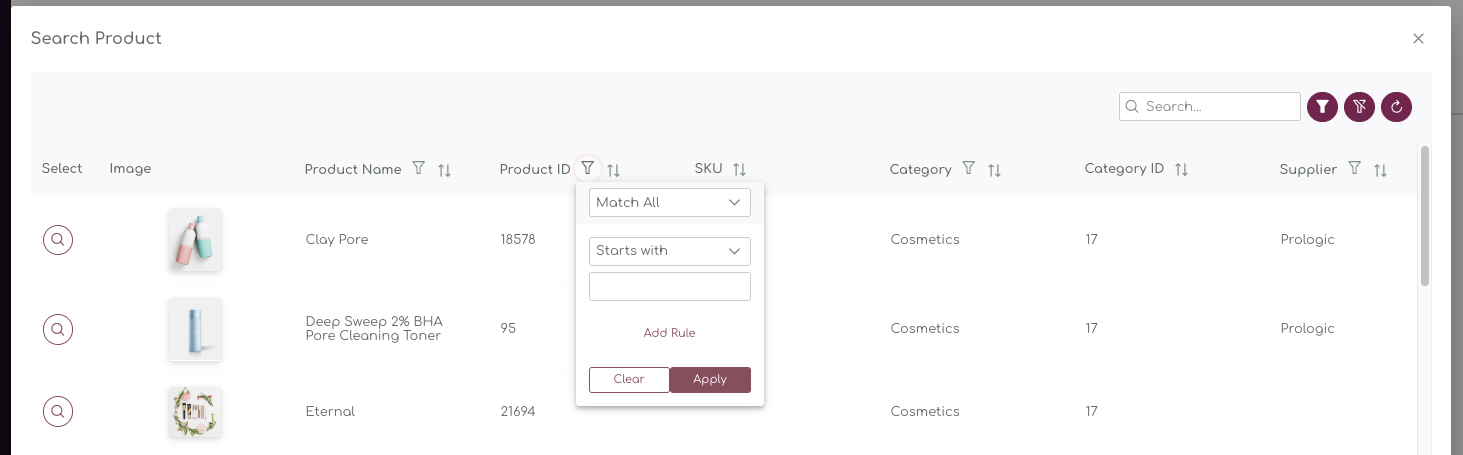Click the Deep Sweep toner thumbnail

coord(195,329)
